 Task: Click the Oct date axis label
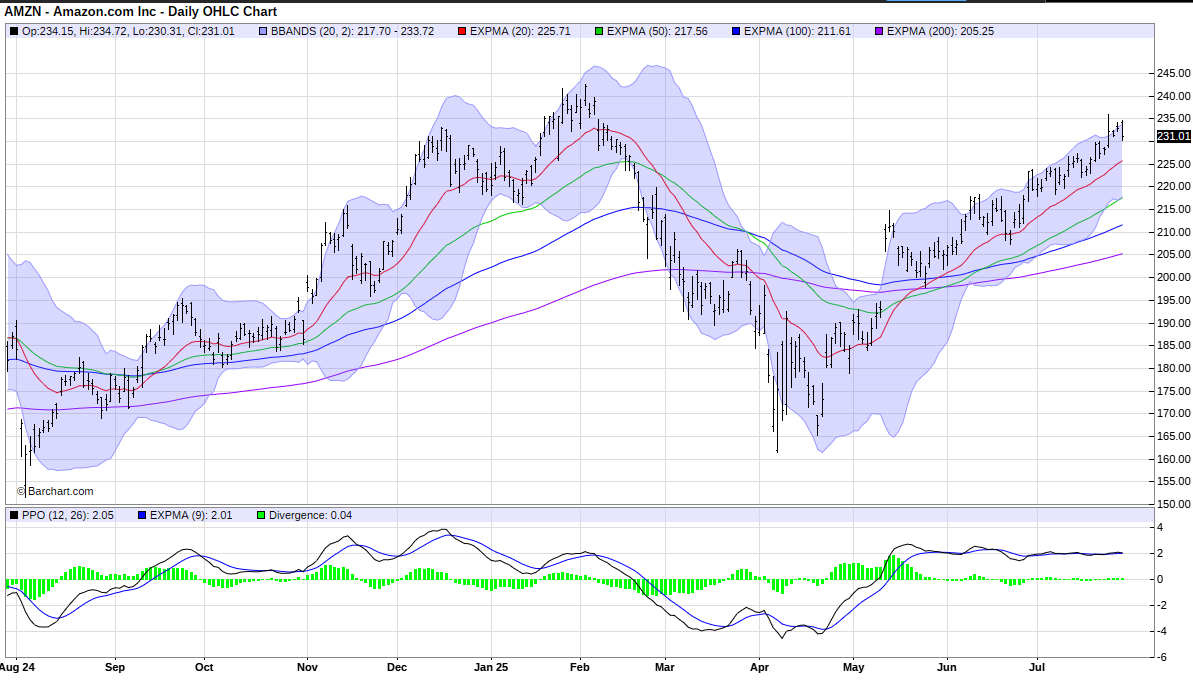click(204, 667)
